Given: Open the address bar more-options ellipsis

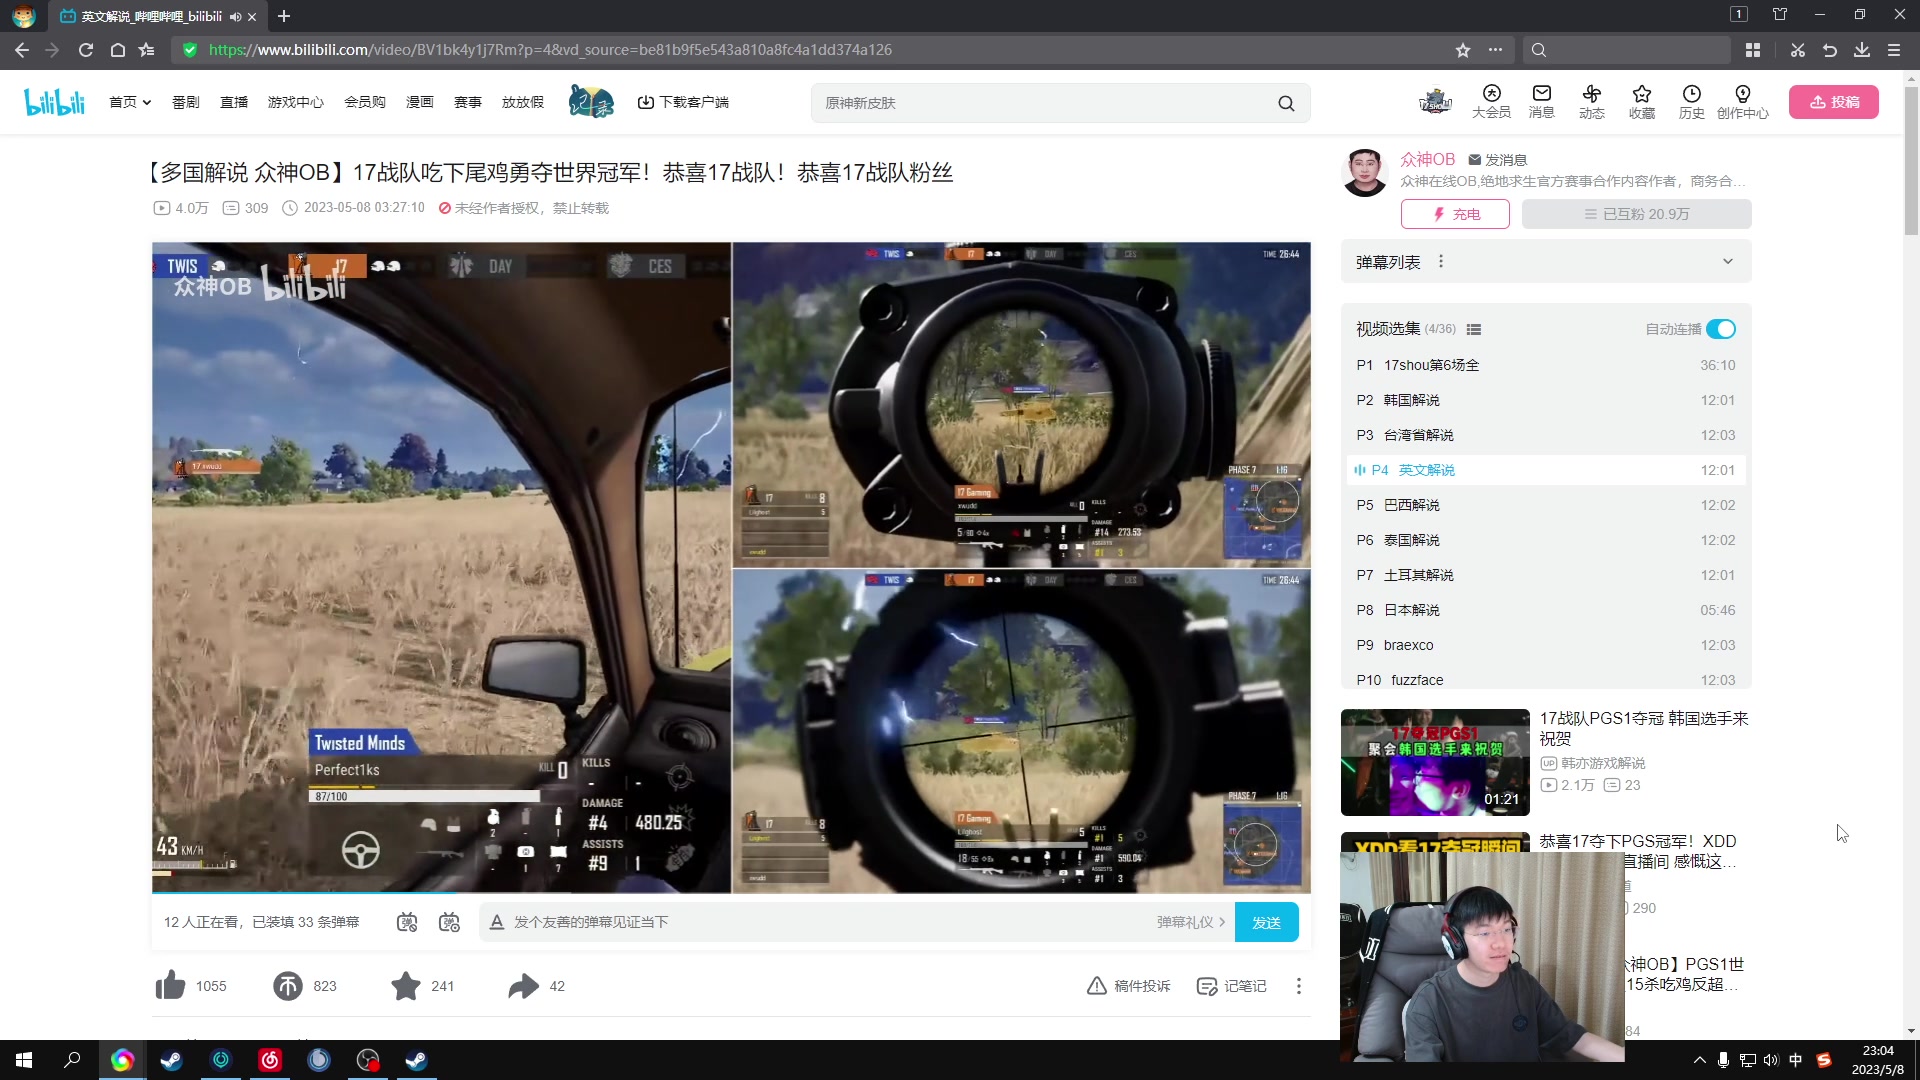Looking at the screenshot, I should click(x=1495, y=50).
